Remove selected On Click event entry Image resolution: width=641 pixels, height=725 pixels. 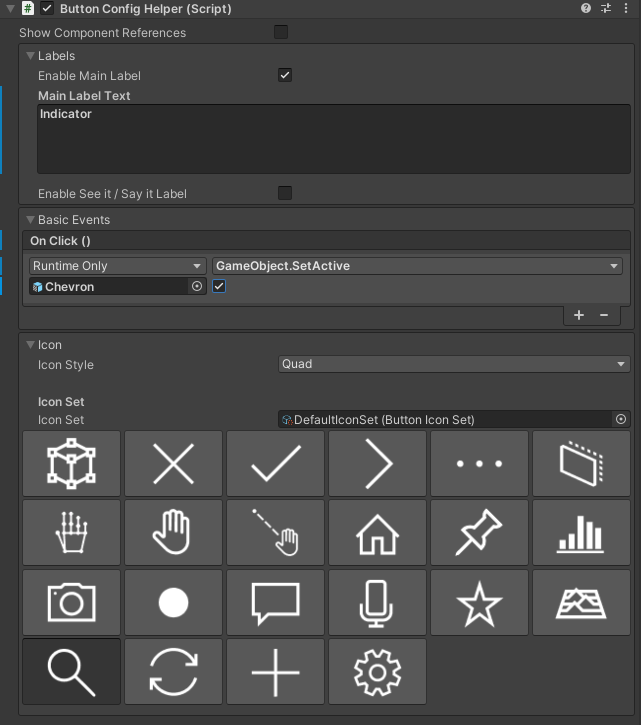604,315
